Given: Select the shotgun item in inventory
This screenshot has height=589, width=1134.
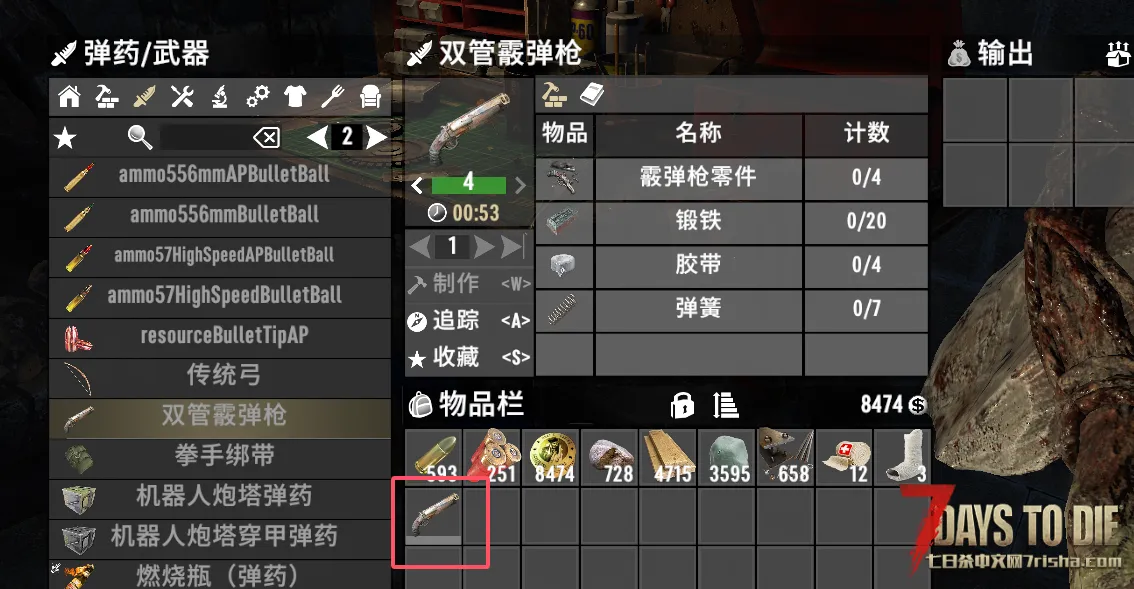Looking at the screenshot, I should coord(434,517).
